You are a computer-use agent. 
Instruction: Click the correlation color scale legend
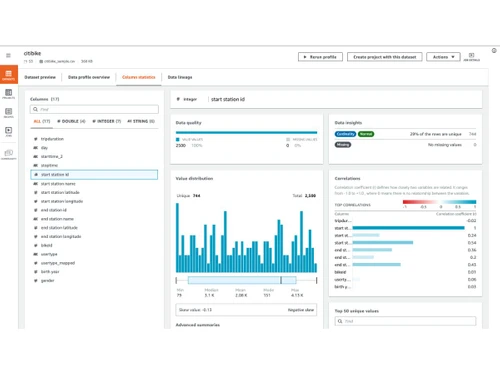pos(439,202)
